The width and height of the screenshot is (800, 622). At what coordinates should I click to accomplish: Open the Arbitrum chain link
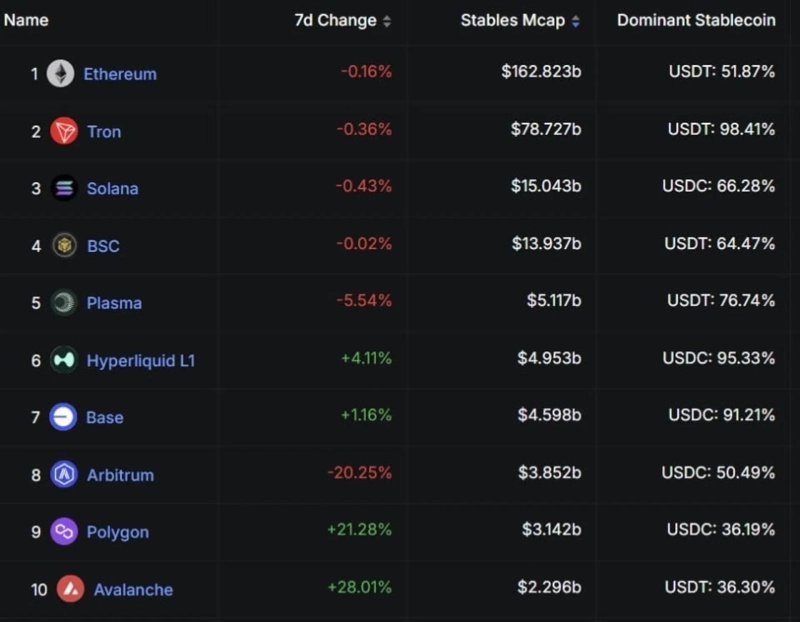[x=120, y=475]
